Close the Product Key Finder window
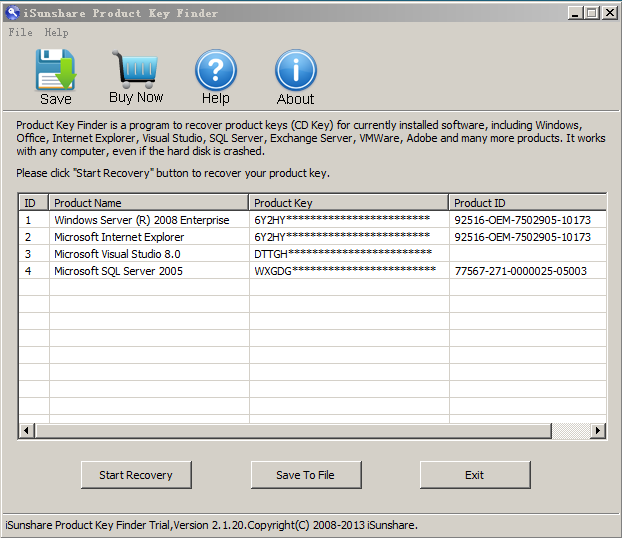622x538 pixels. pos(610,13)
